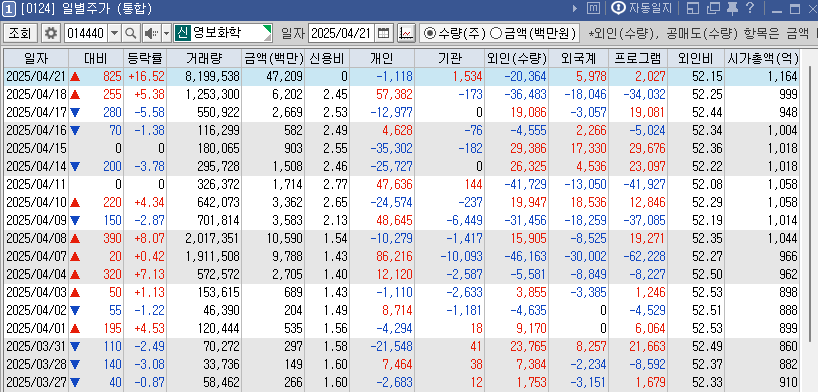Click the stock name field 영보화학
The image size is (818, 392).
(231, 33)
